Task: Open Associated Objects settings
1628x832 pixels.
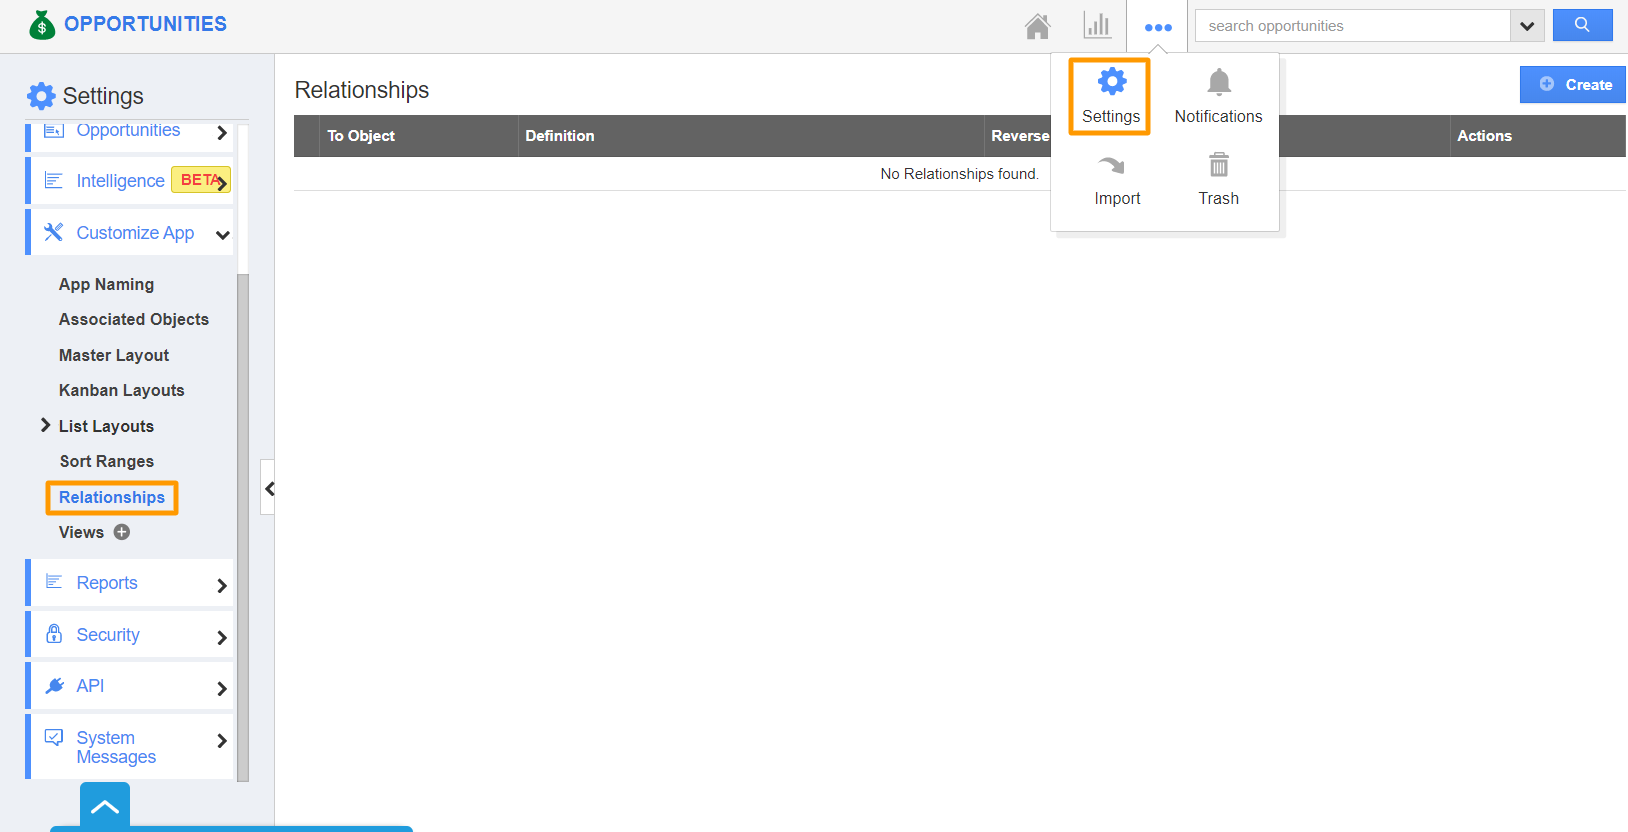Action: (134, 319)
